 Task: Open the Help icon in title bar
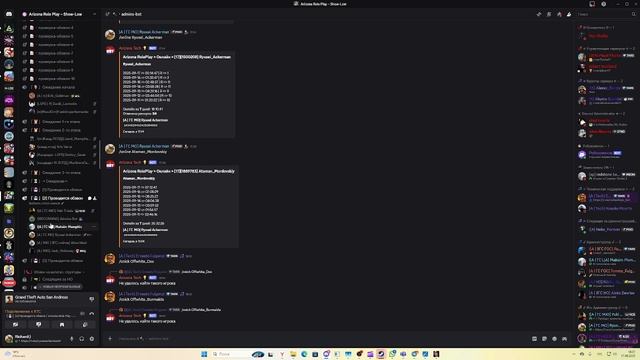(604, 4)
